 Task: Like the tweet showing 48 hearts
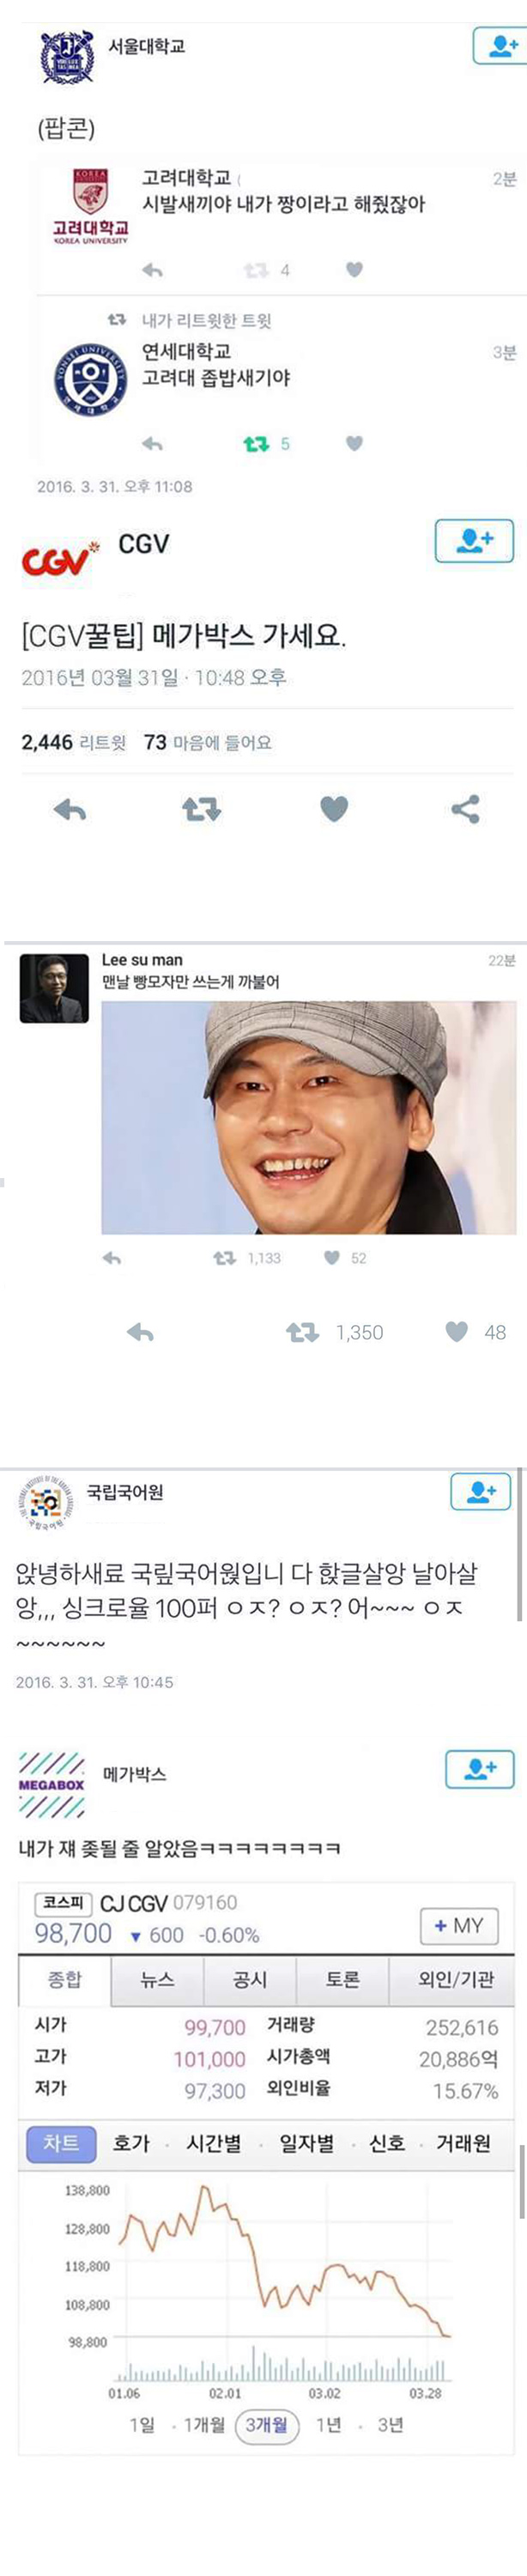point(457,1331)
